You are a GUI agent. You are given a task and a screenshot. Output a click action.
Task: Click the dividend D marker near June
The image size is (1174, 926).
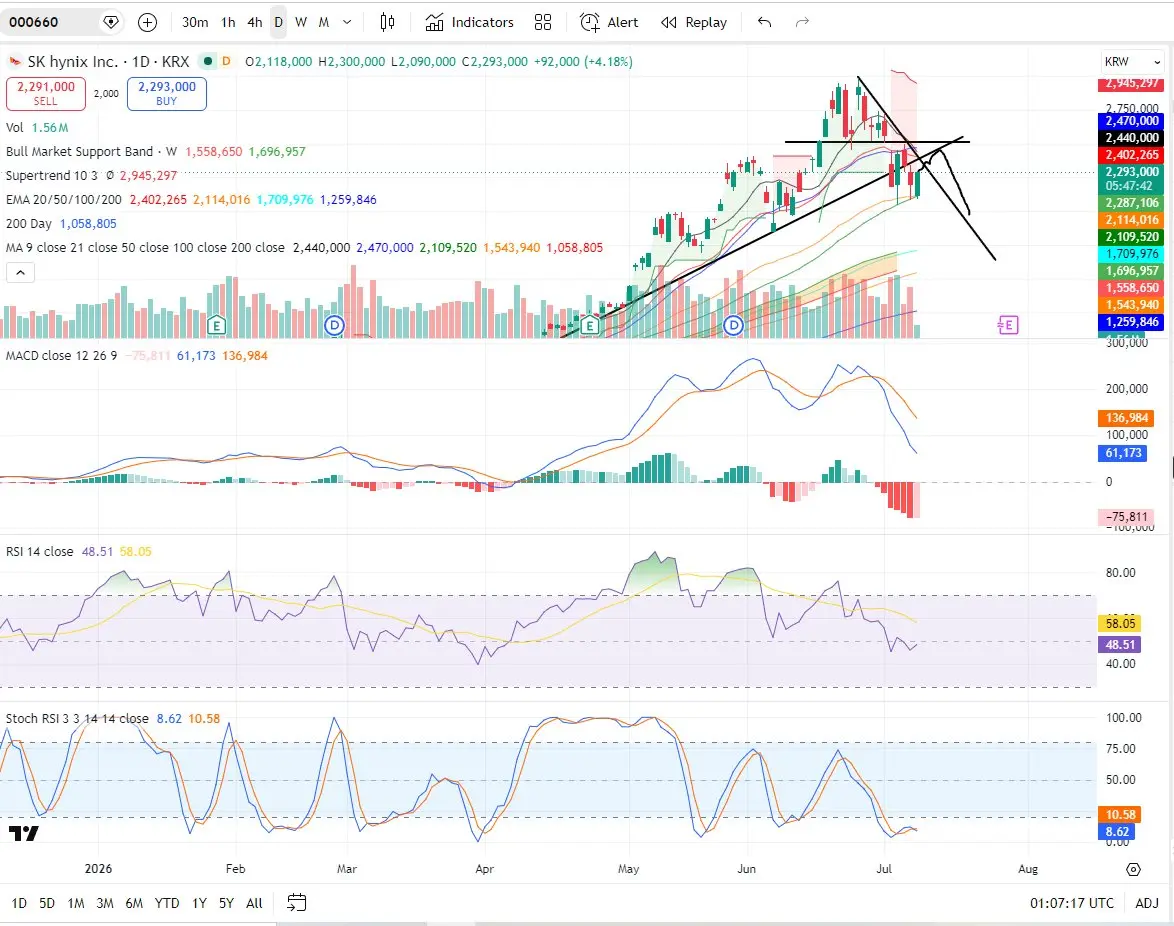coord(734,325)
